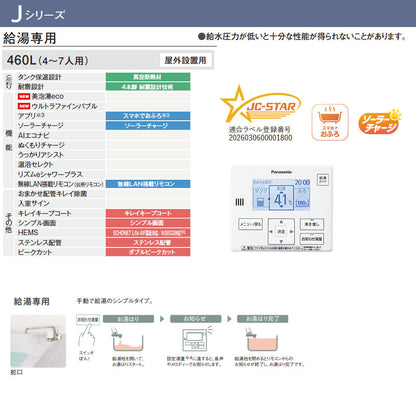
Task: Click the お湯はり完了 full bathtub illustration
Action: coord(262,339)
